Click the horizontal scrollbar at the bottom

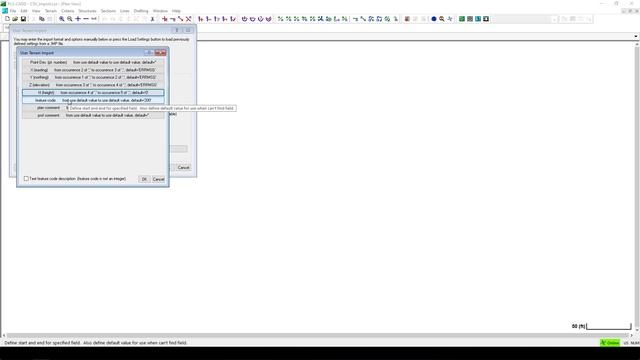318,336
